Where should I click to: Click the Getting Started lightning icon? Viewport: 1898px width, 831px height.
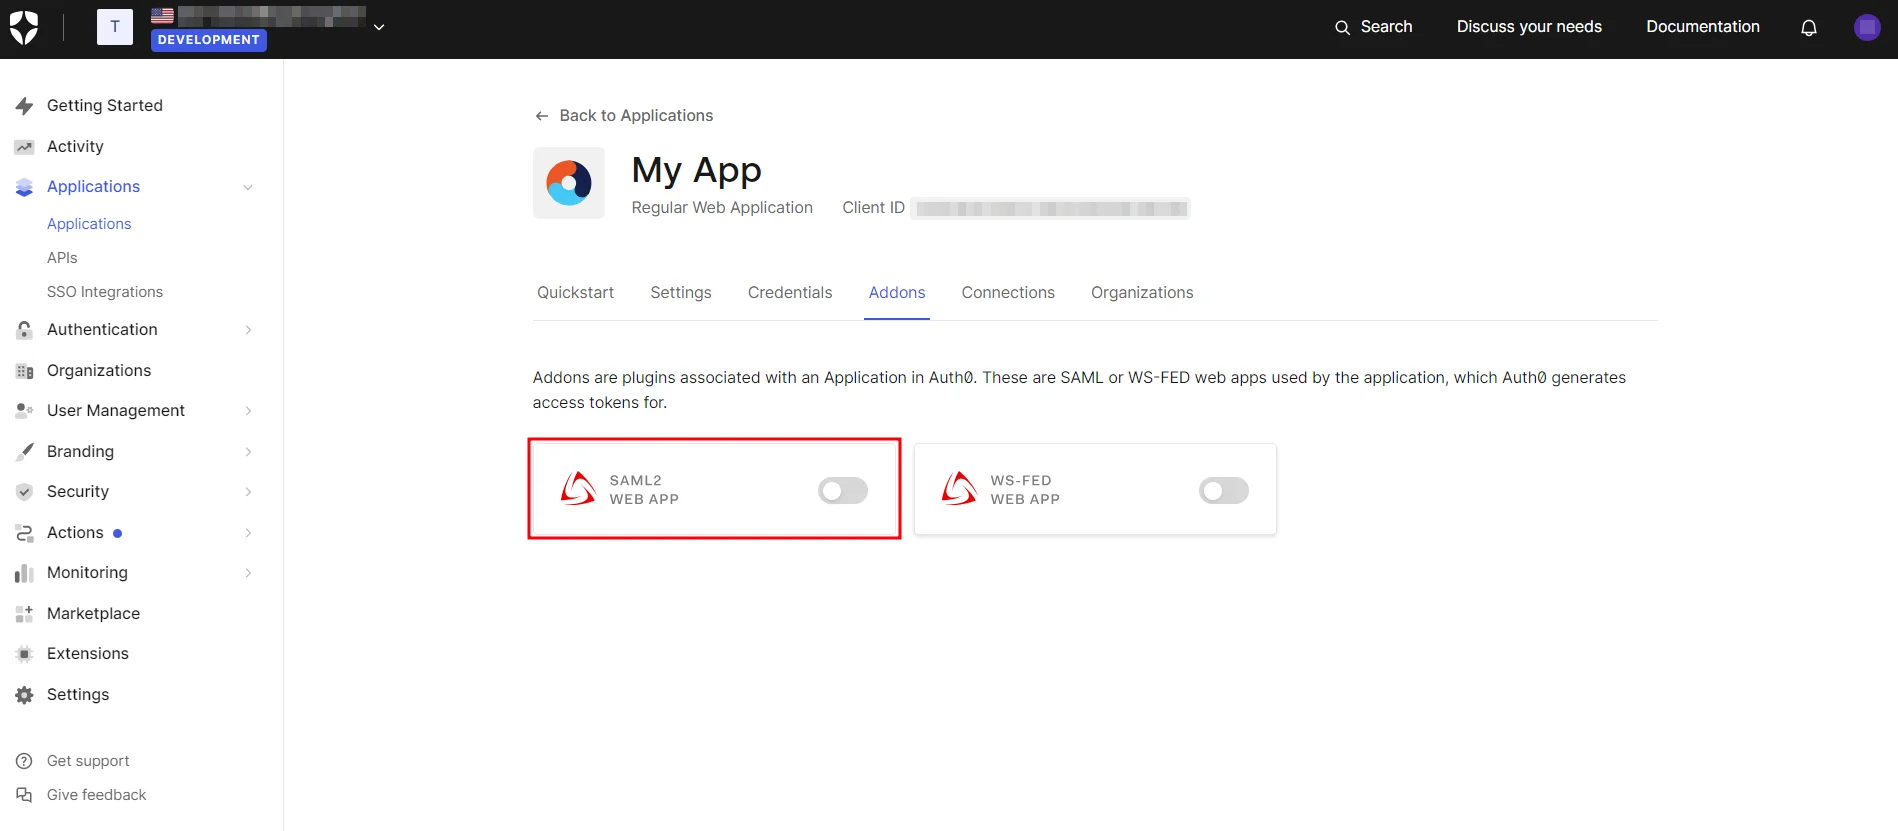coord(25,106)
